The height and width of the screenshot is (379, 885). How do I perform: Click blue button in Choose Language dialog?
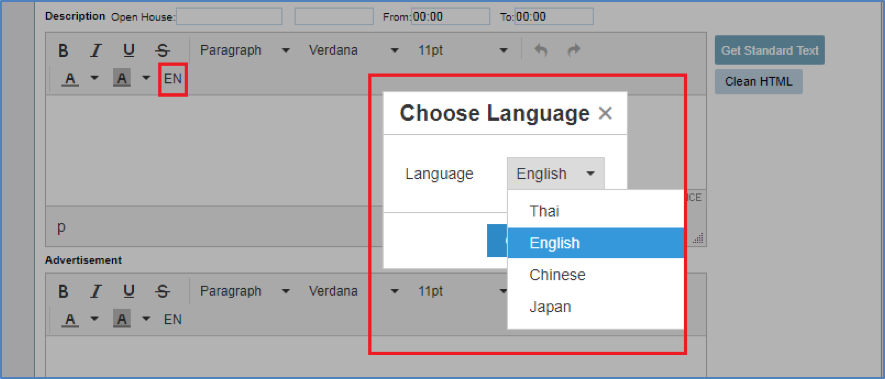[497, 241]
